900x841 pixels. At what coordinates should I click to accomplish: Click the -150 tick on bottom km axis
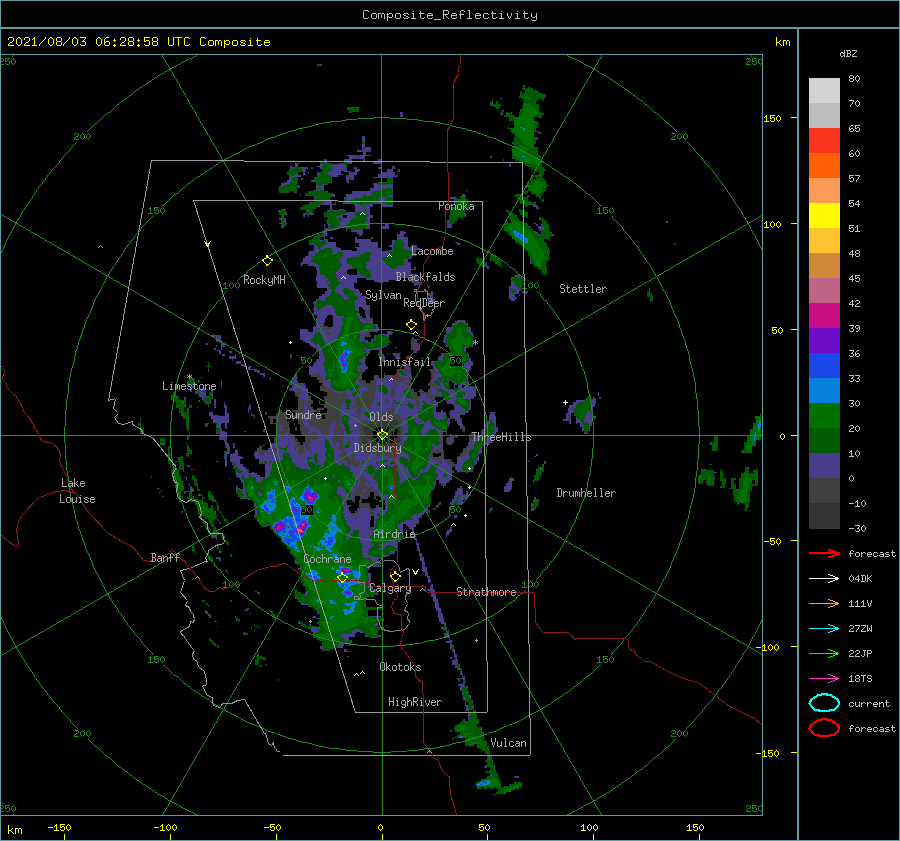click(x=59, y=827)
